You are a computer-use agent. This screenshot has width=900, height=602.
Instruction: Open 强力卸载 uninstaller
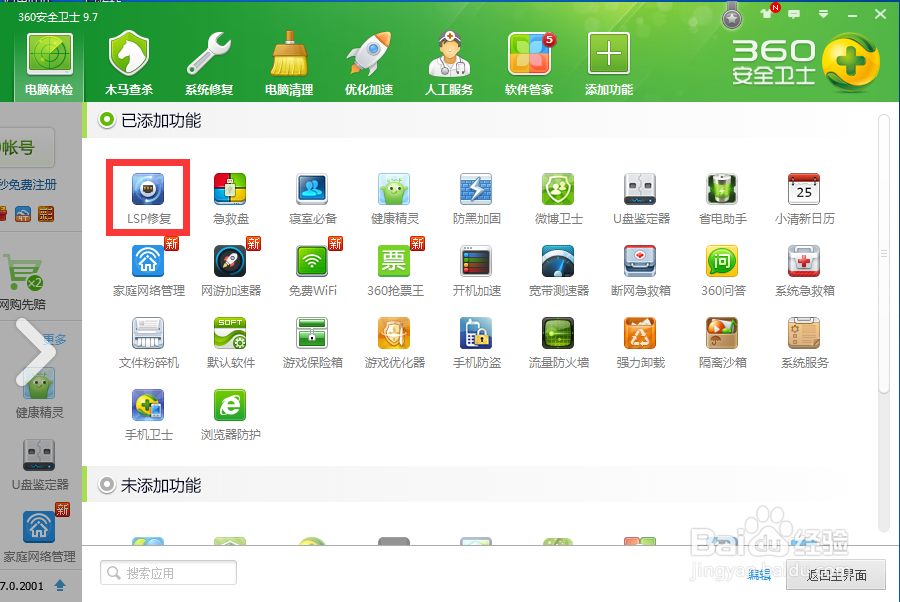(x=641, y=343)
